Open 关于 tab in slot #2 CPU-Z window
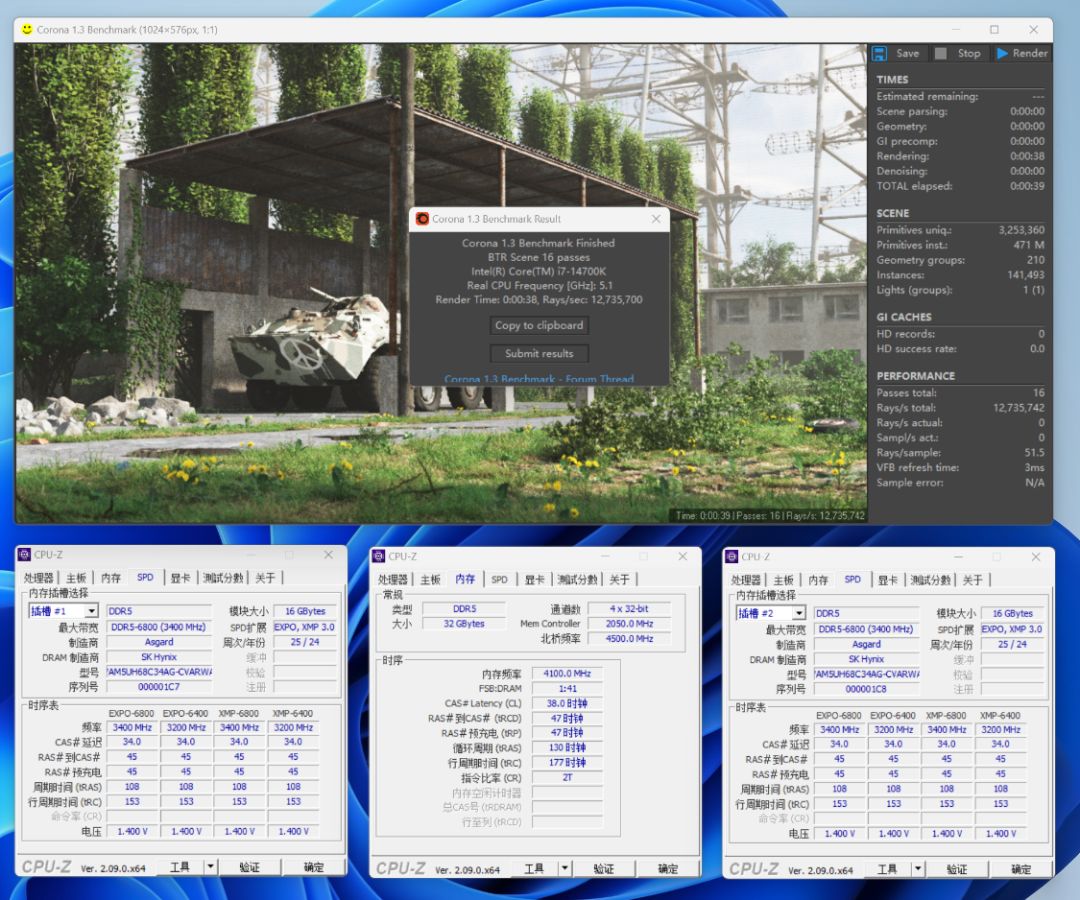The width and height of the screenshot is (1080, 900). [973, 580]
